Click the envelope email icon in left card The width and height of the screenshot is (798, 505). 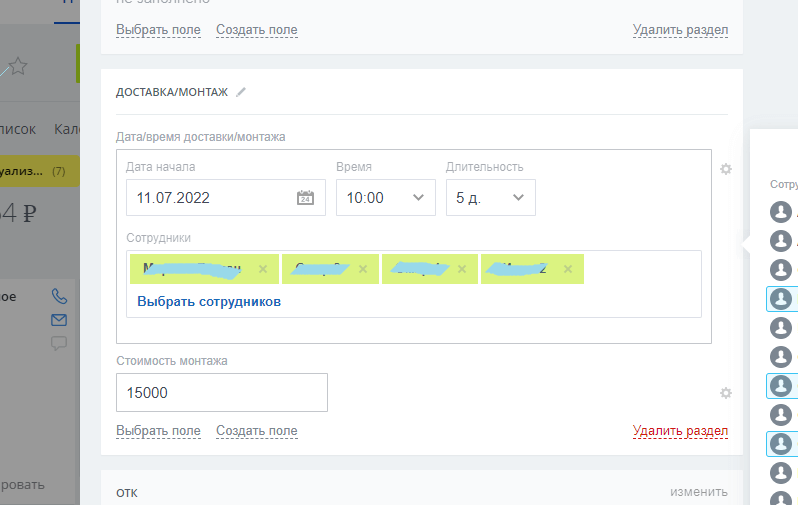pos(59,320)
